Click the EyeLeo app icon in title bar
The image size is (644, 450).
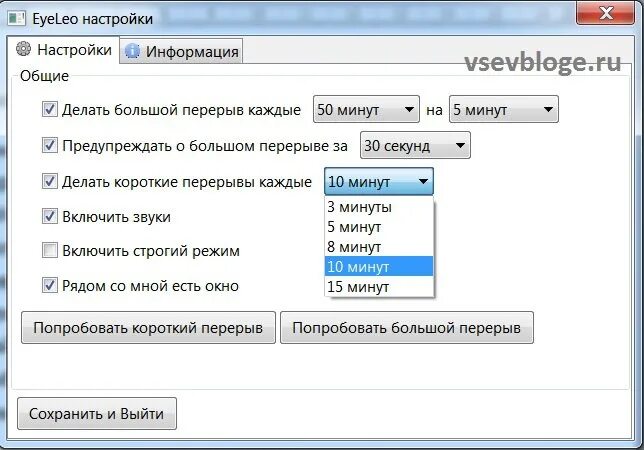pyautogui.click(x=17, y=18)
